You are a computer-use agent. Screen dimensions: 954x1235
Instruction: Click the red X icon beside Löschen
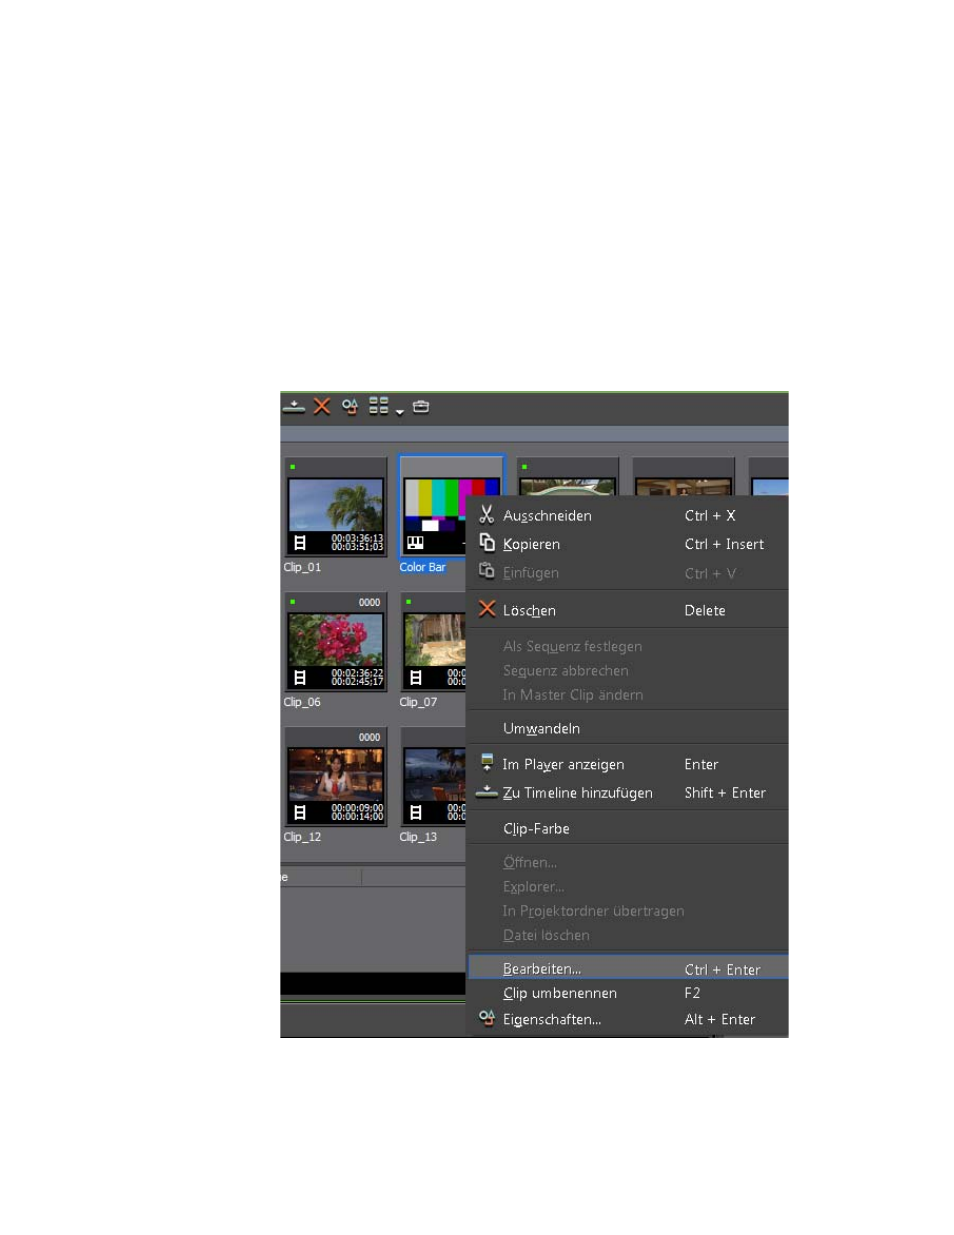point(487,609)
